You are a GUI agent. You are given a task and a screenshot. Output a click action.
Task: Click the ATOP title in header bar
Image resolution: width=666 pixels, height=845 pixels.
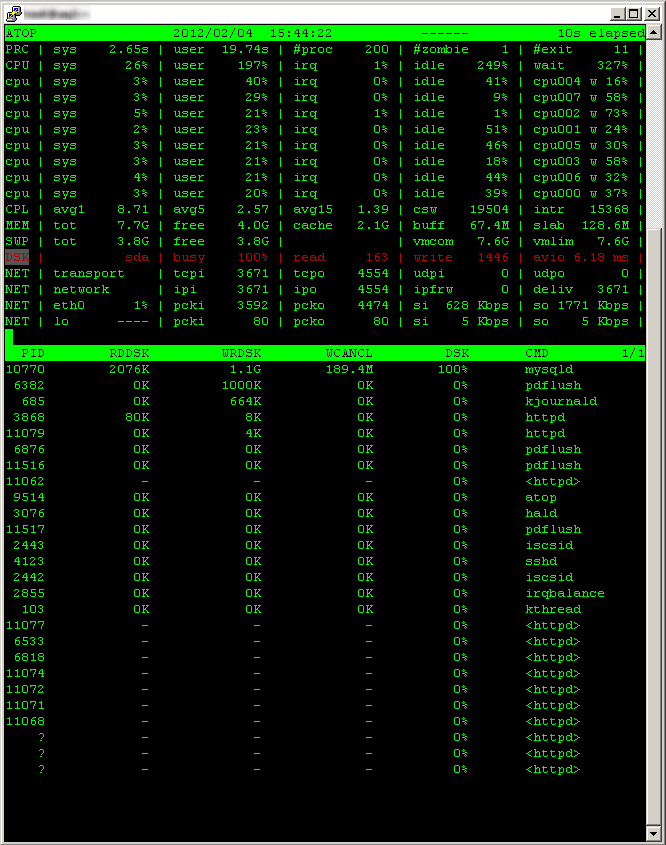[21, 33]
